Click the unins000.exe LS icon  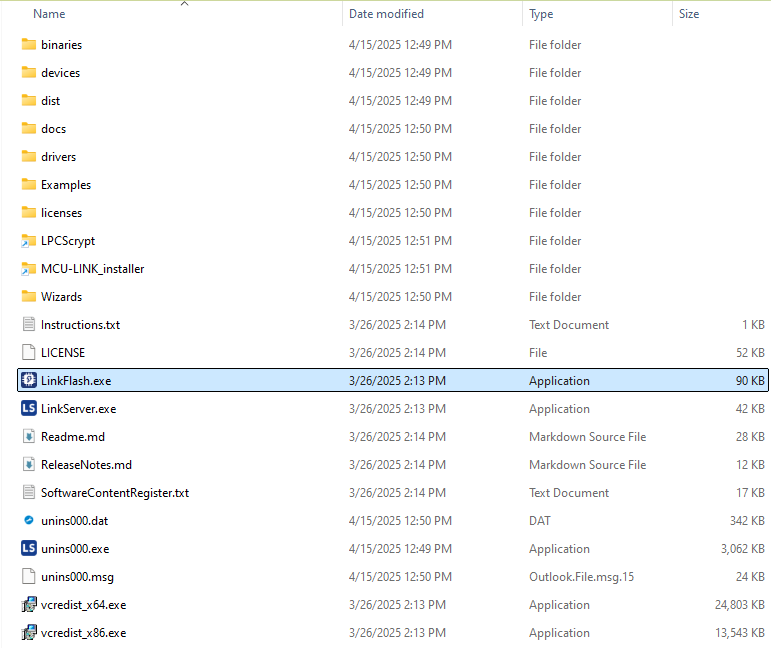click(28, 549)
